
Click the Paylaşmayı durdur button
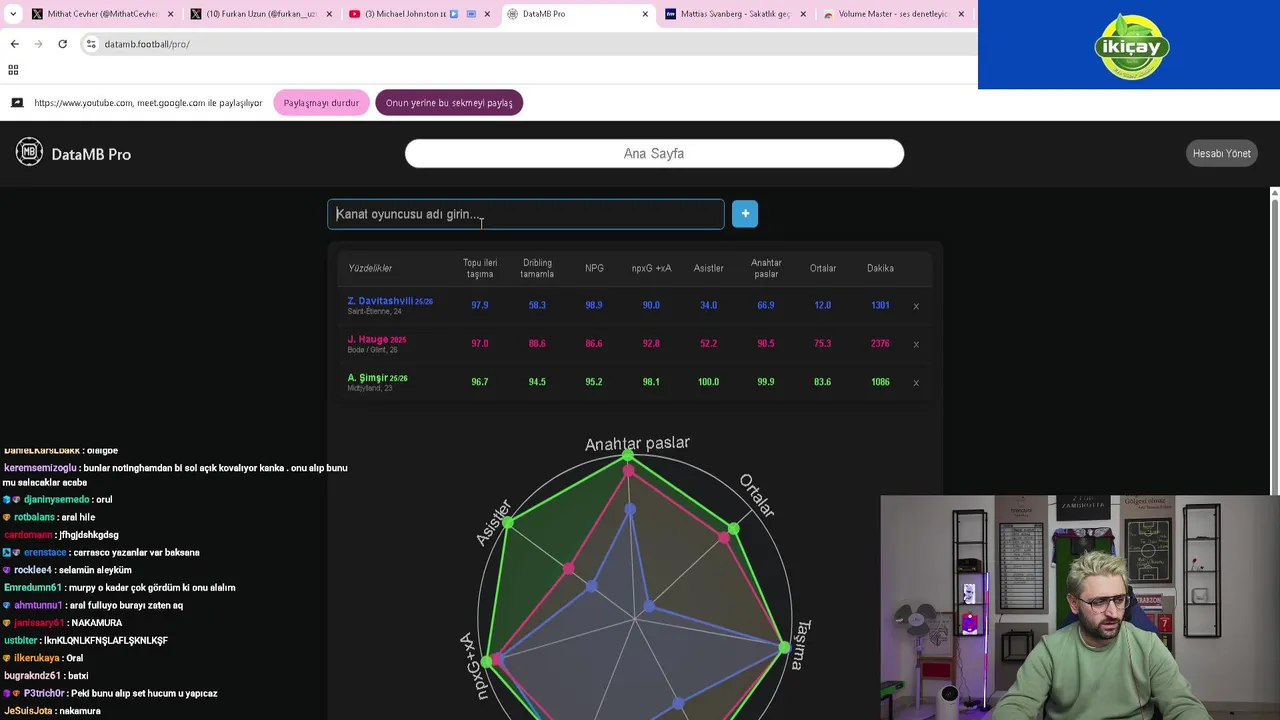pos(321,103)
